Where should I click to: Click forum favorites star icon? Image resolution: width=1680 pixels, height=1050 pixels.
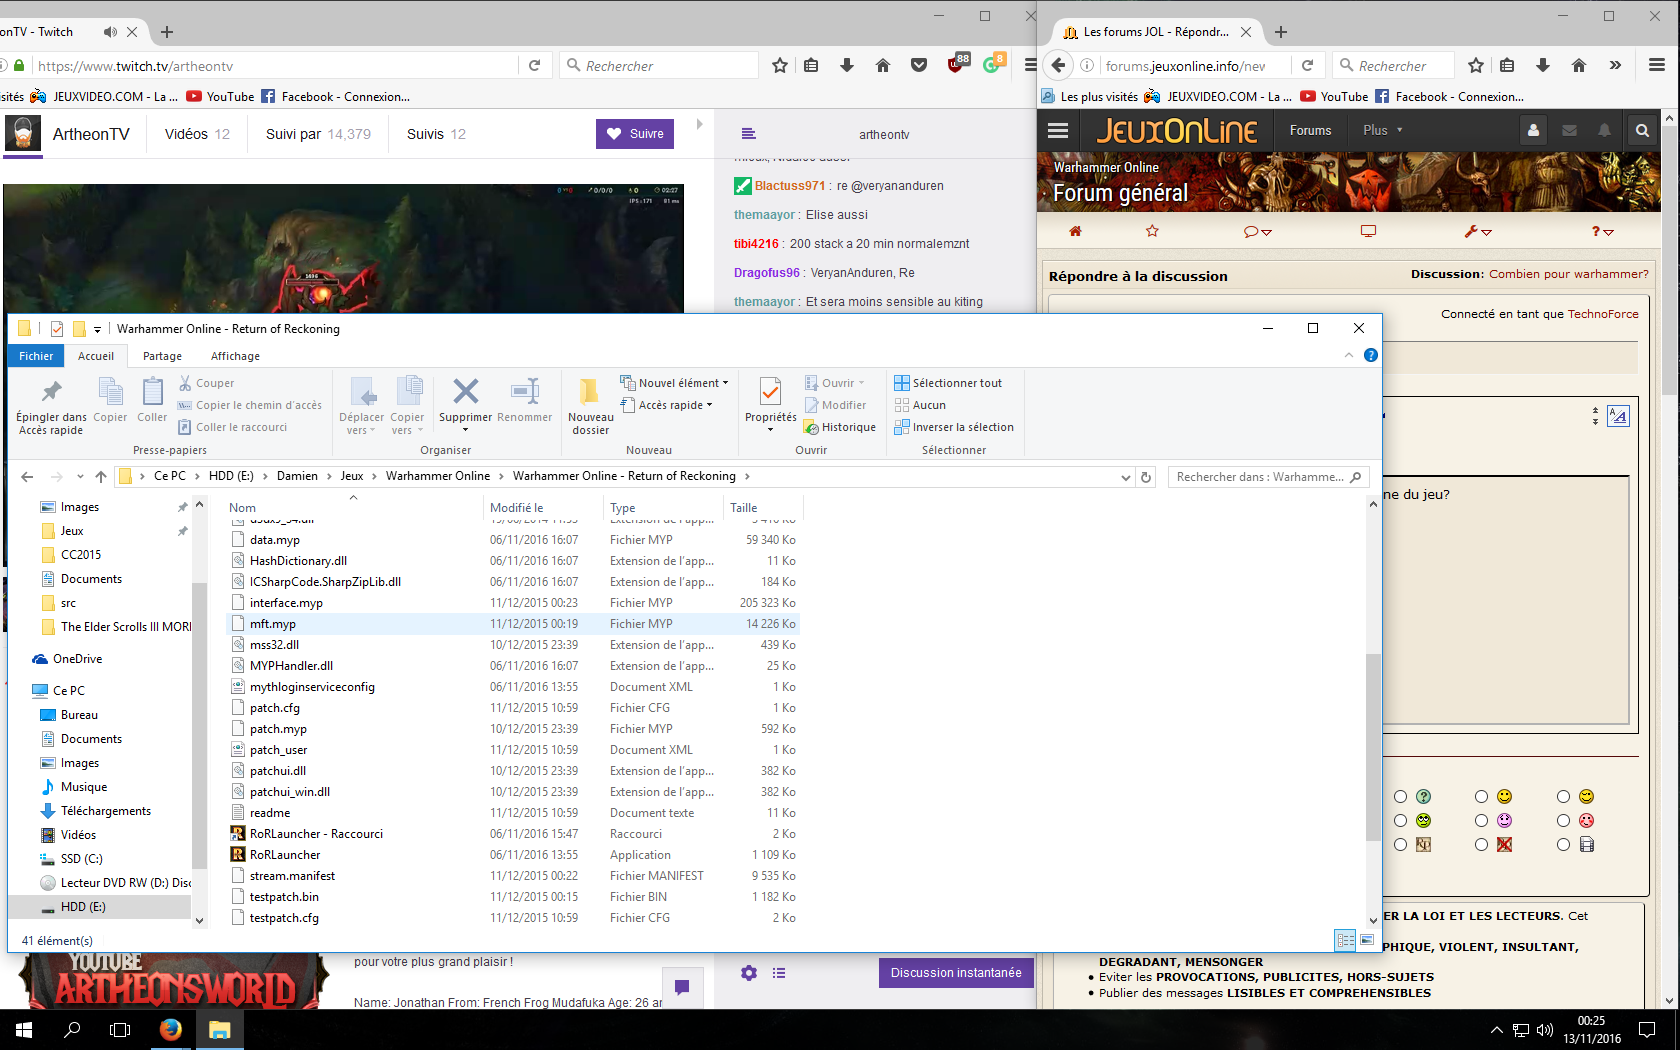1152,231
